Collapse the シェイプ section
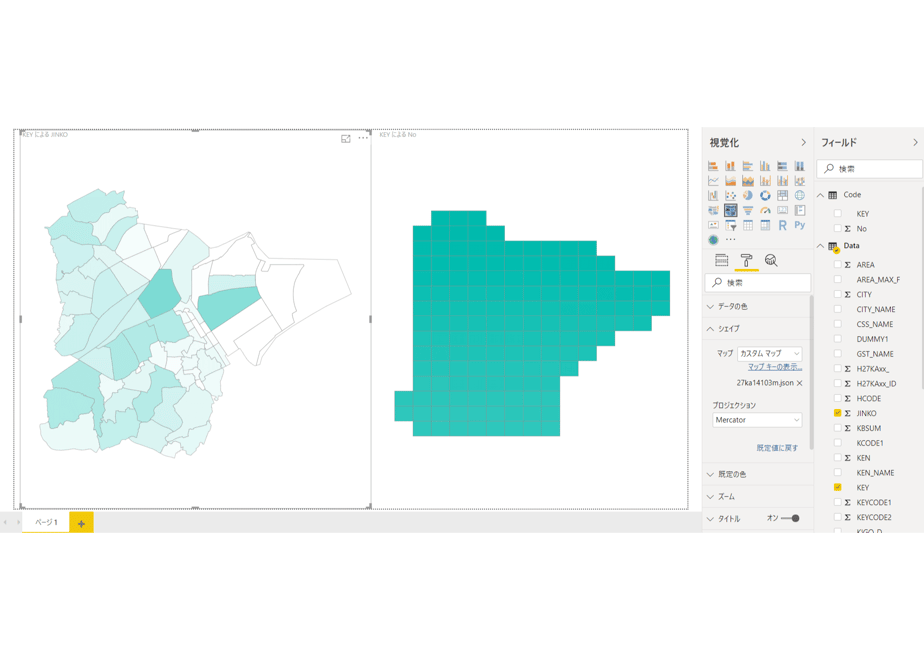The width and height of the screenshot is (924, 660). pyautogui.click(x=757, y=329)
